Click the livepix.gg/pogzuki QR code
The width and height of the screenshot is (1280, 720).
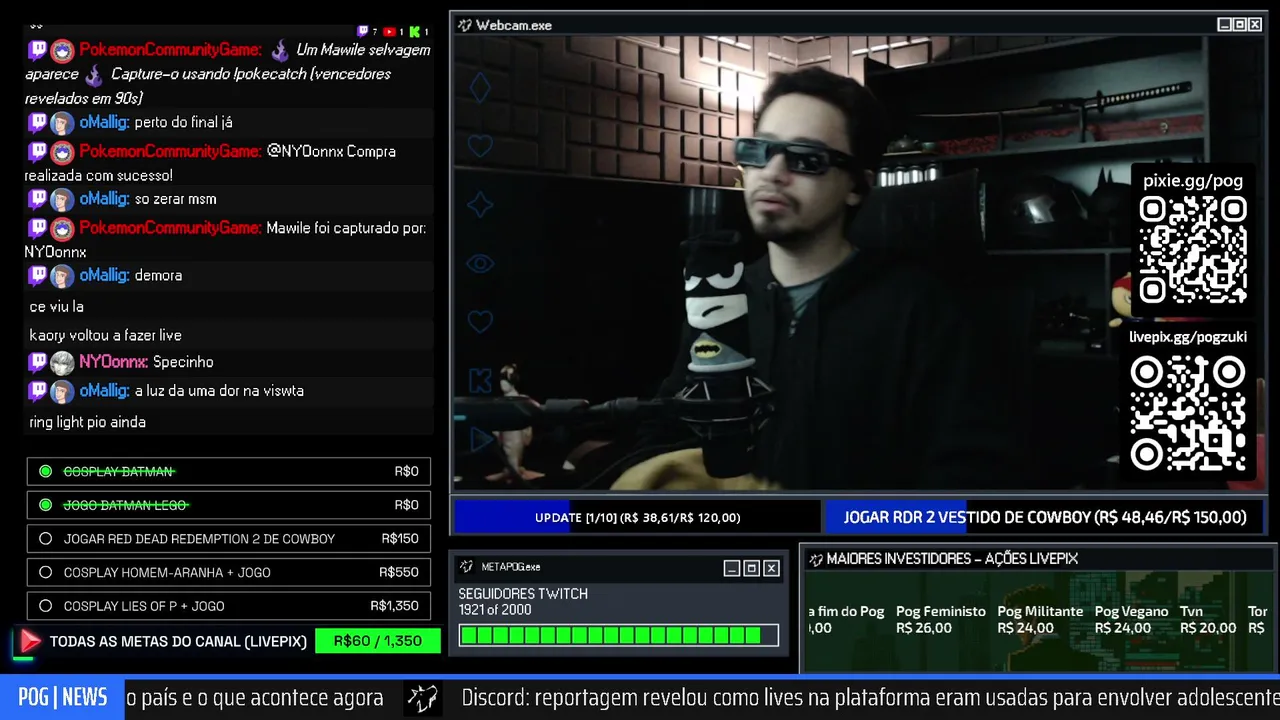tap(1188, 413)
